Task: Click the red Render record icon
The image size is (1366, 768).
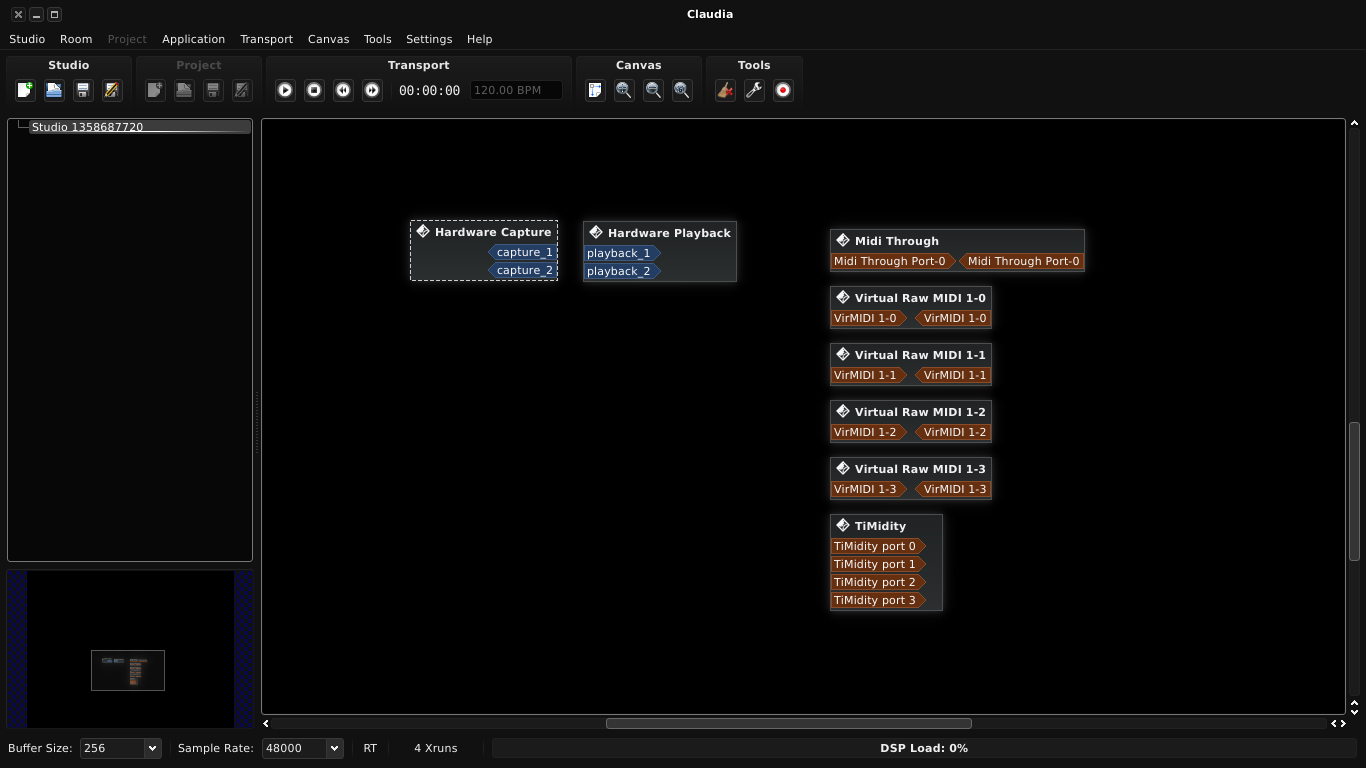Action: pos(783,90)
